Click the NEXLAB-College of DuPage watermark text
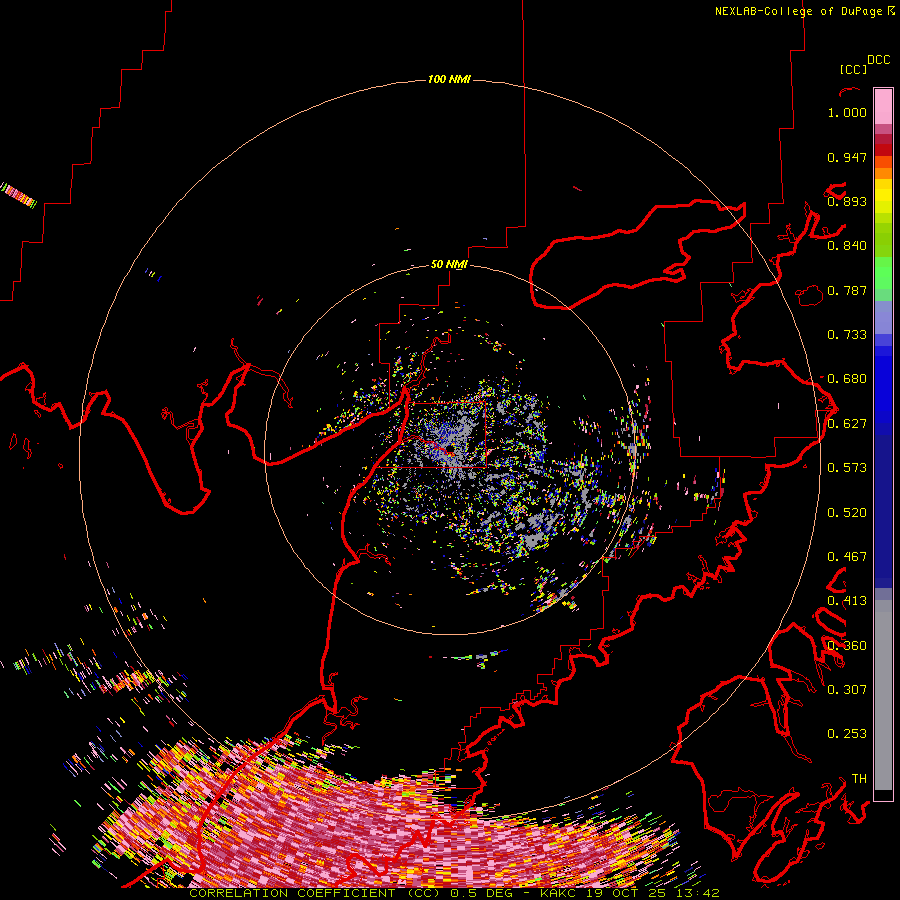The height and width of the screenshot is (900, 900). [804, 11]
